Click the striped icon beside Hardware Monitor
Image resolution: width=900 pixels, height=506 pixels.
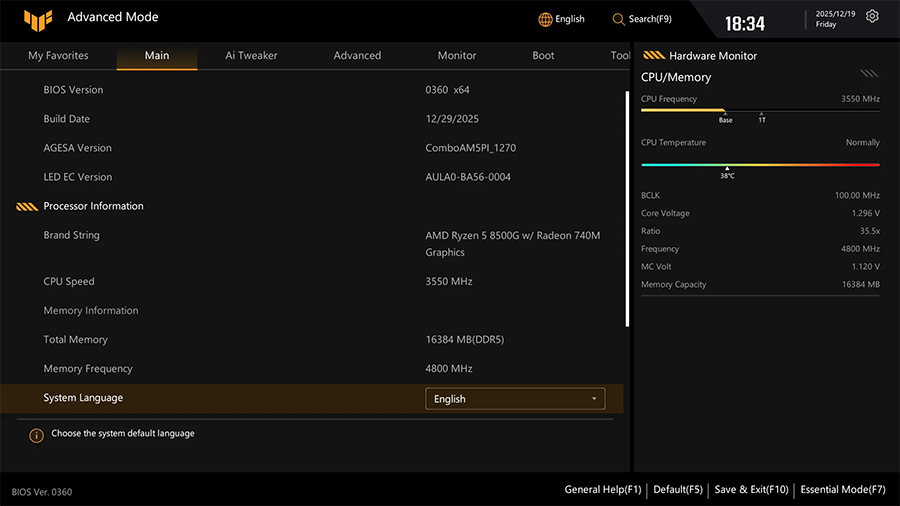[x=654, y=56]
